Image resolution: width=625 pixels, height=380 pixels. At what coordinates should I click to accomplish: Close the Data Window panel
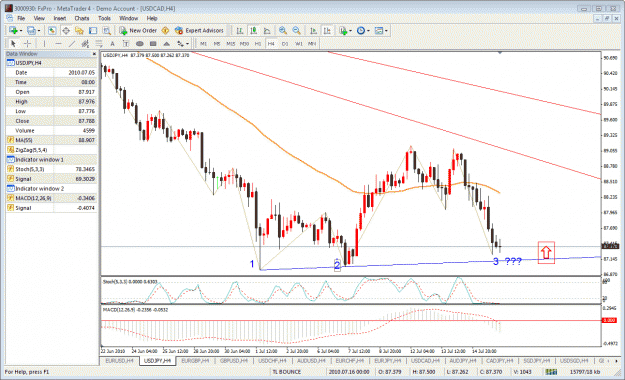94,54
